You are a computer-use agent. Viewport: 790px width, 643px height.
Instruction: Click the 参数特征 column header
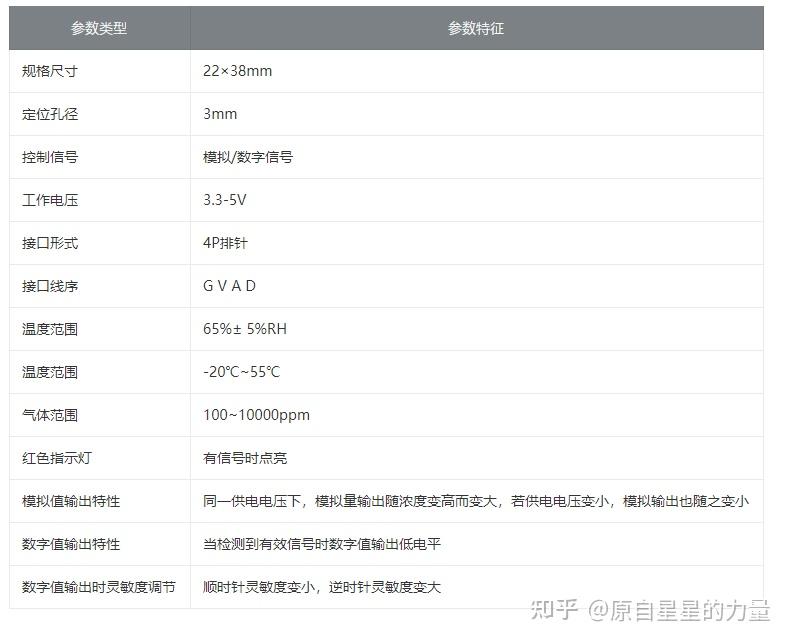tap(477, 28)
